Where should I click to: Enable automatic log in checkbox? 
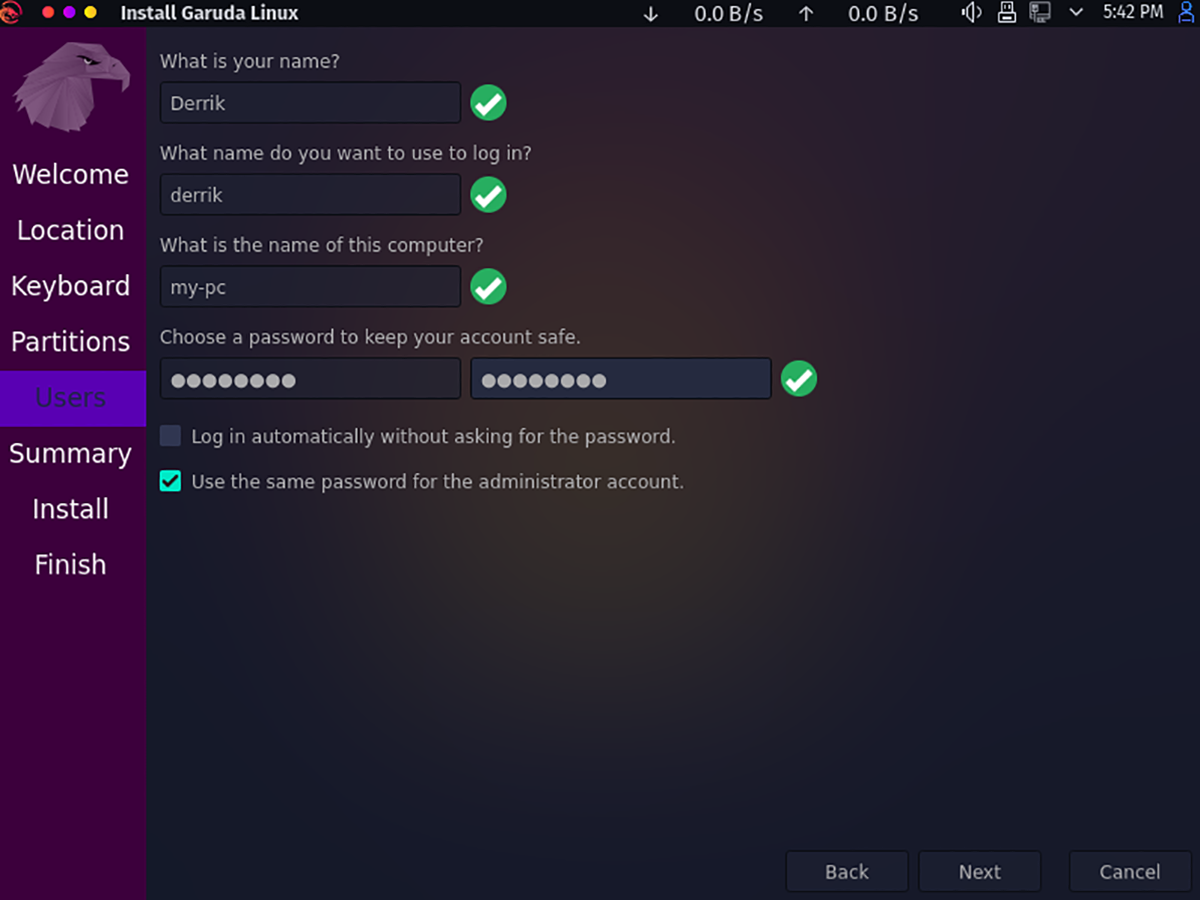coord(171,436)
